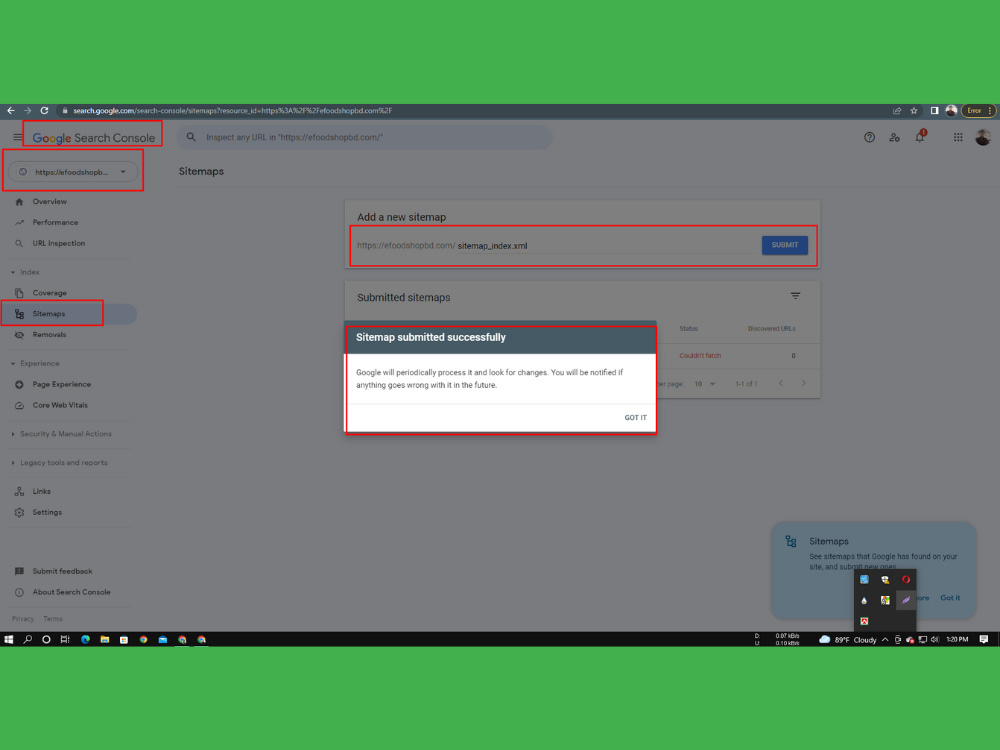Go to next page of sitemaps table
The image size is (1000, 750).
pos(804,383)
